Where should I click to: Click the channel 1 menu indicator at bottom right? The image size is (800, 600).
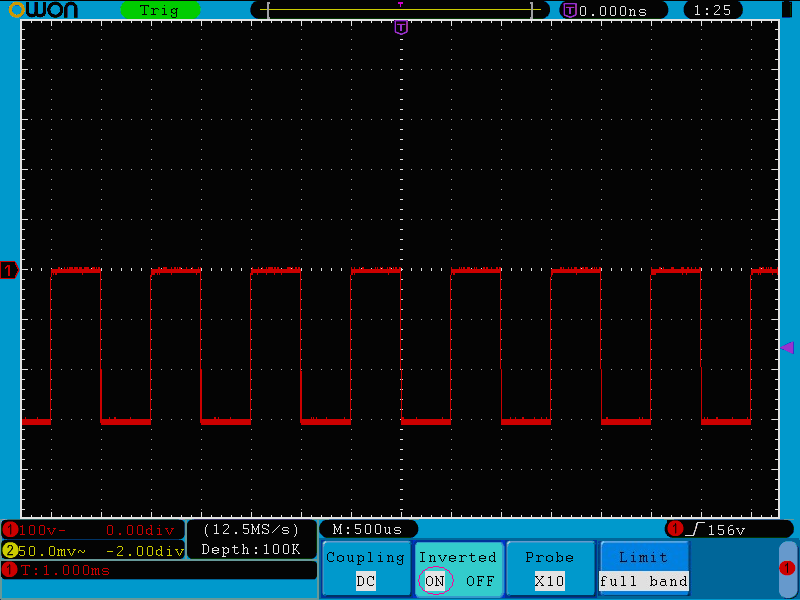click(x=787, y=568)
